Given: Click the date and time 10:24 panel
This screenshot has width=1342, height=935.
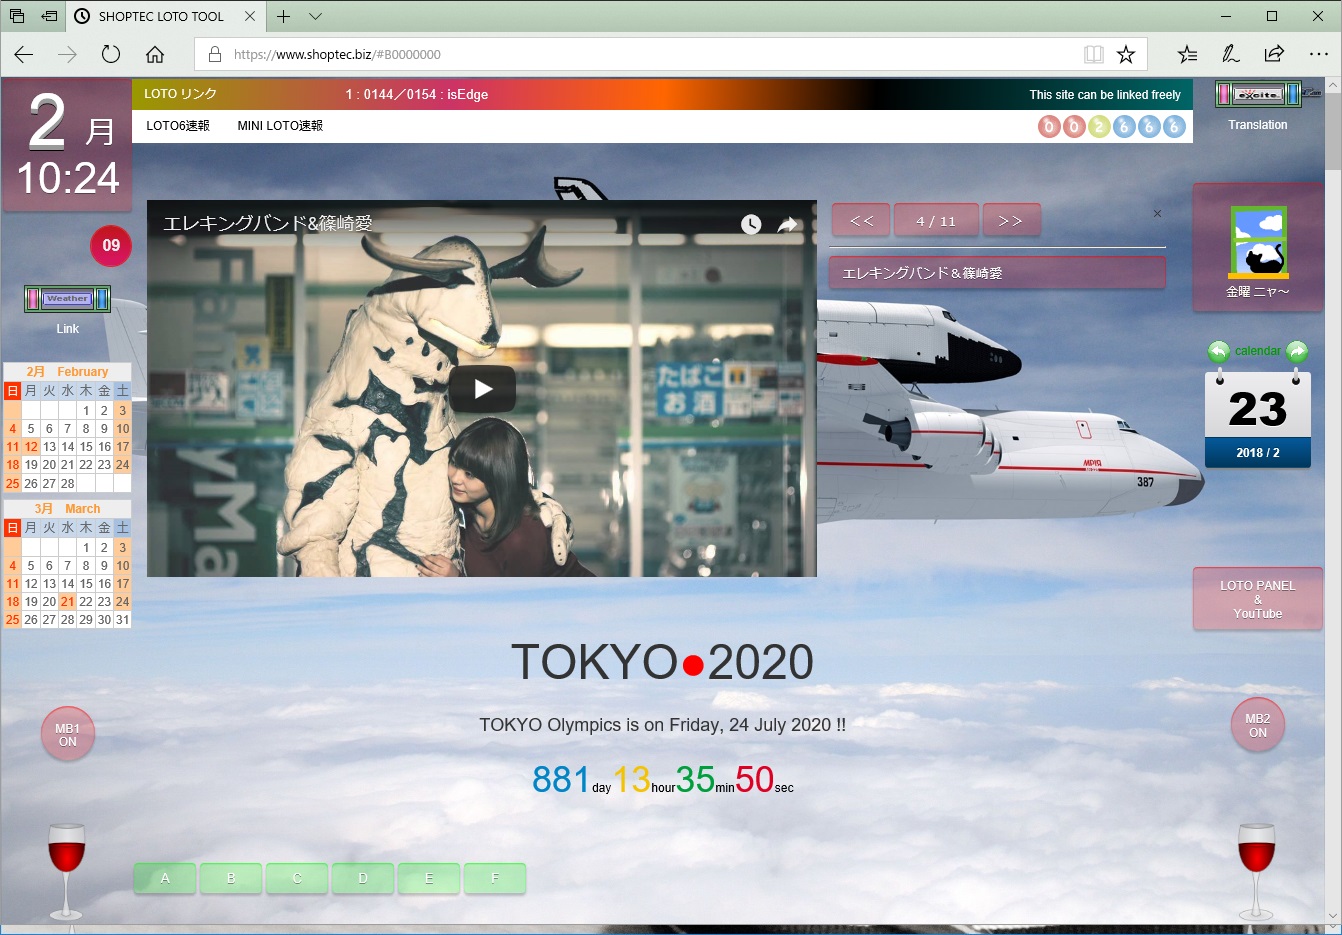Looking at the screenshot, I should click(67, 146).
